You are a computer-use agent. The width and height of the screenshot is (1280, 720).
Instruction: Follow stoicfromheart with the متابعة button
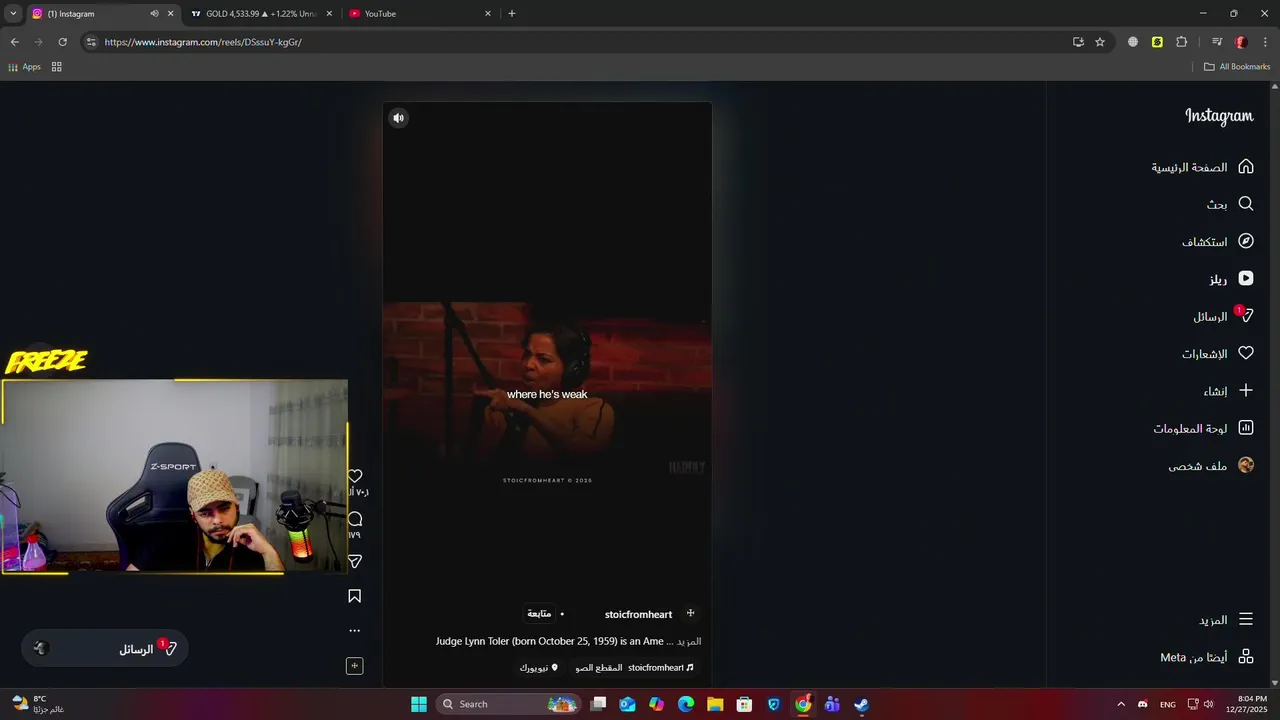539,614
